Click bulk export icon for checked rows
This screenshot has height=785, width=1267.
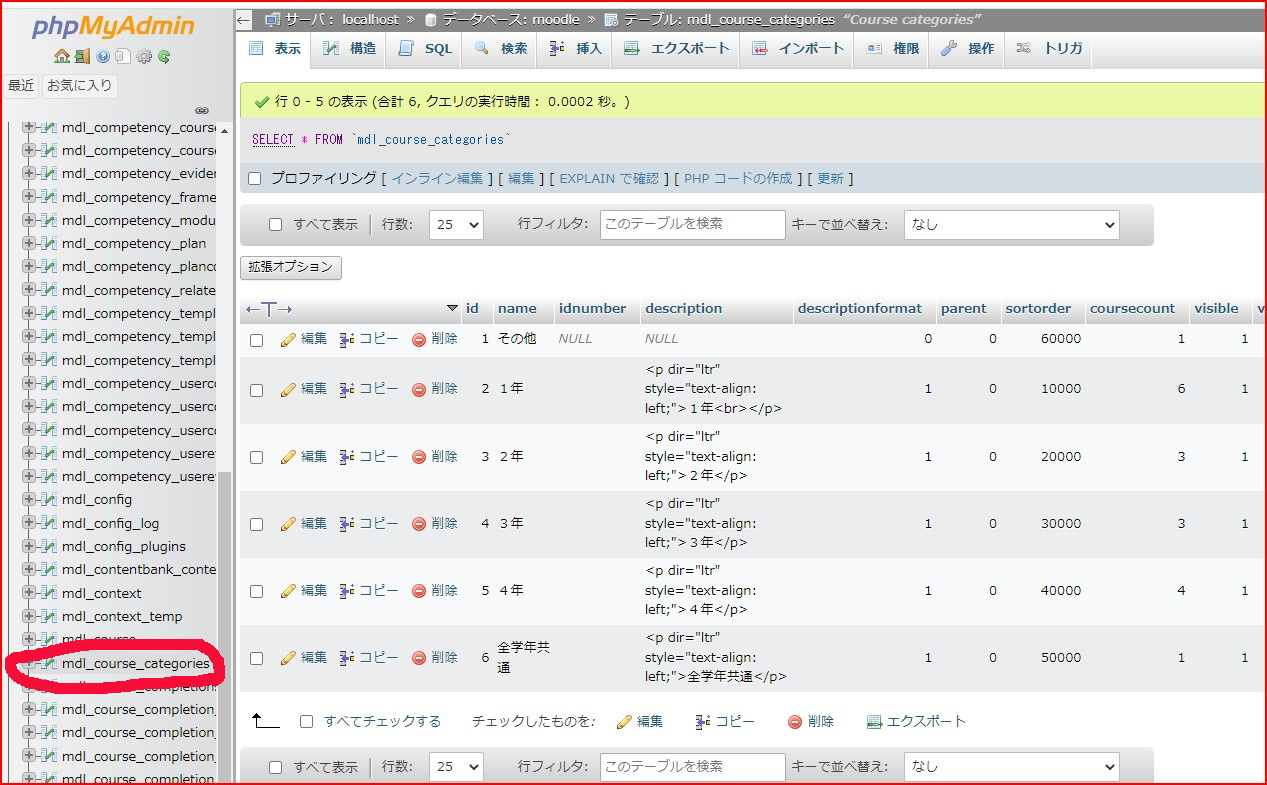(x=874, y=721)
